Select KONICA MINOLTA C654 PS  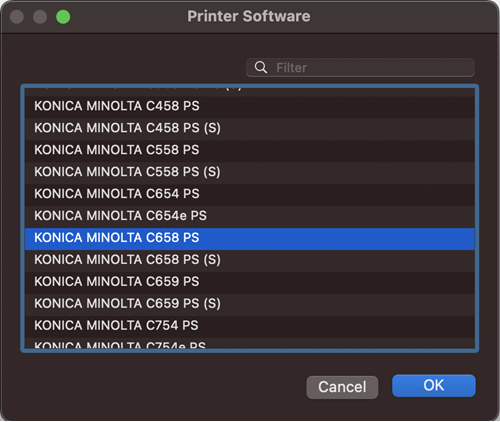pyautogui.click(x=250, y=195)
